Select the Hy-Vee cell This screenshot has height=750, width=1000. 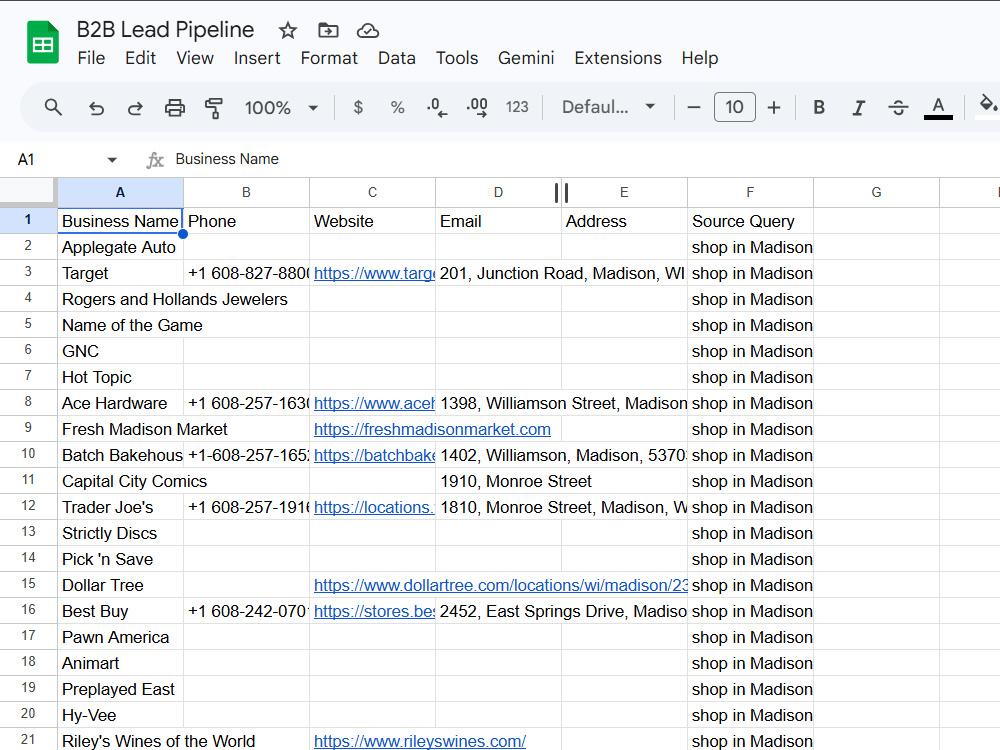coord(121,715)
